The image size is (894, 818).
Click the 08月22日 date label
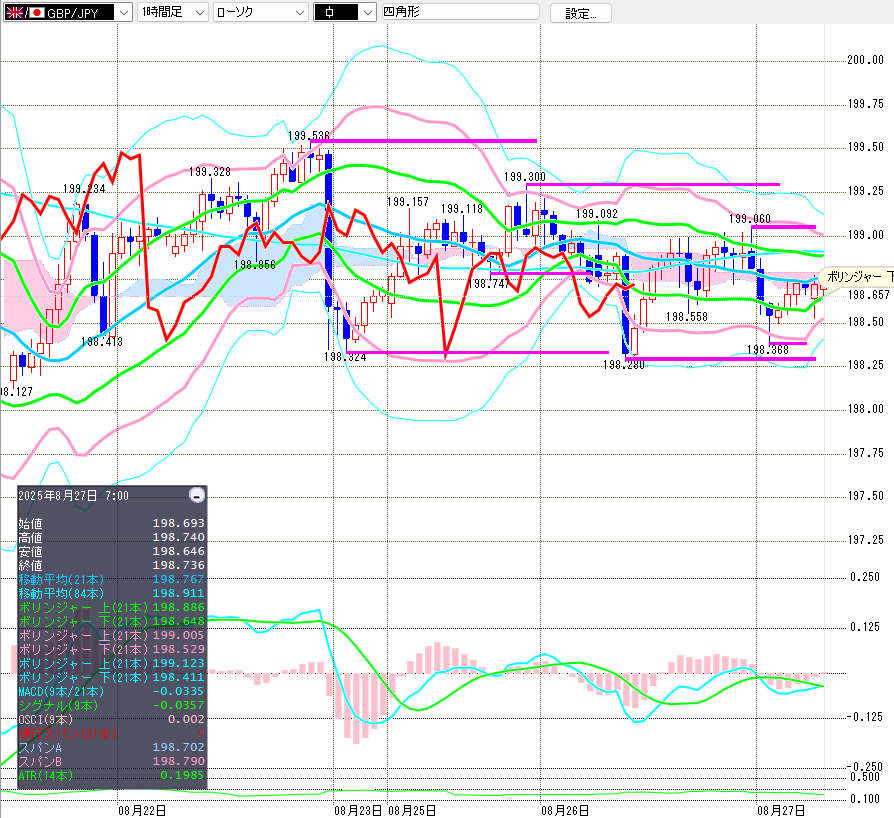(143, 811)
